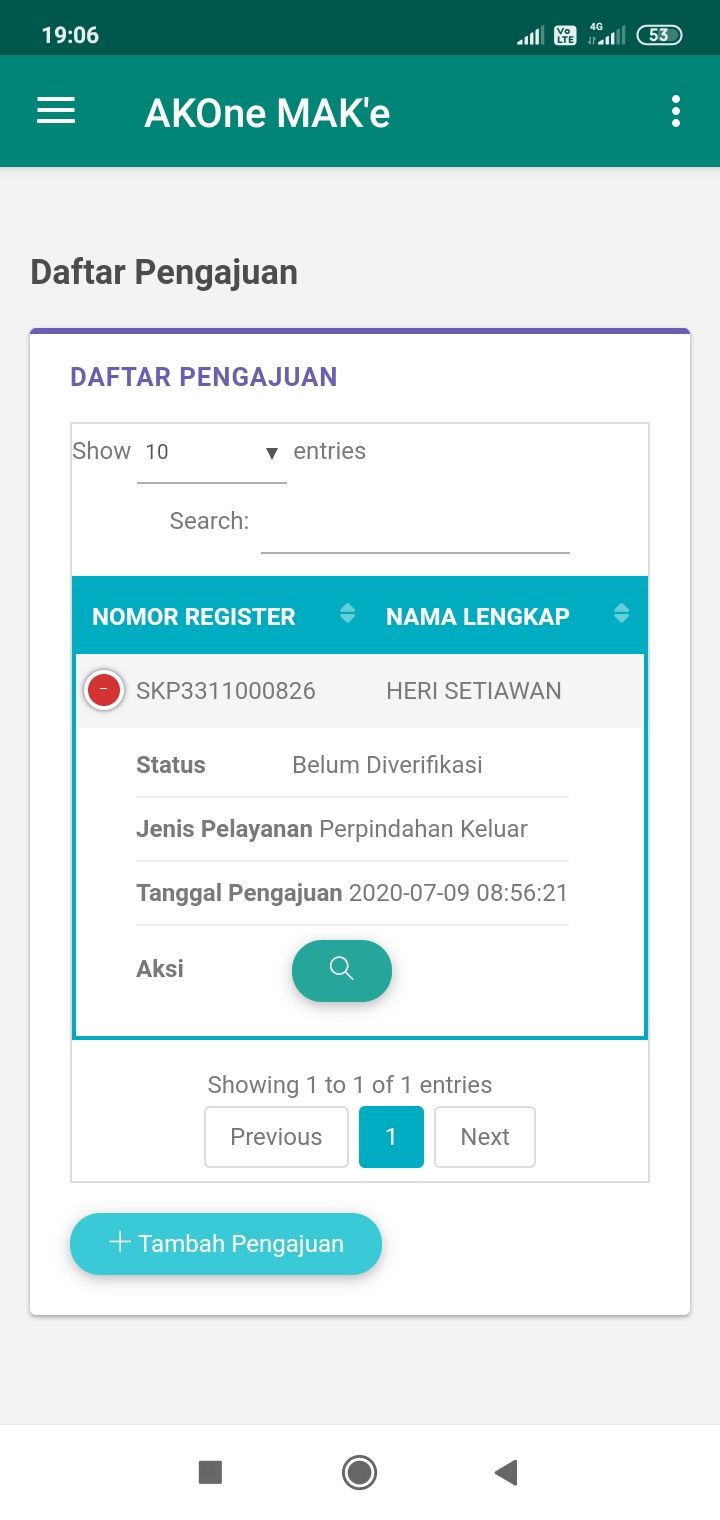Open the hamburger navigation menu

(x=56, y=111)
